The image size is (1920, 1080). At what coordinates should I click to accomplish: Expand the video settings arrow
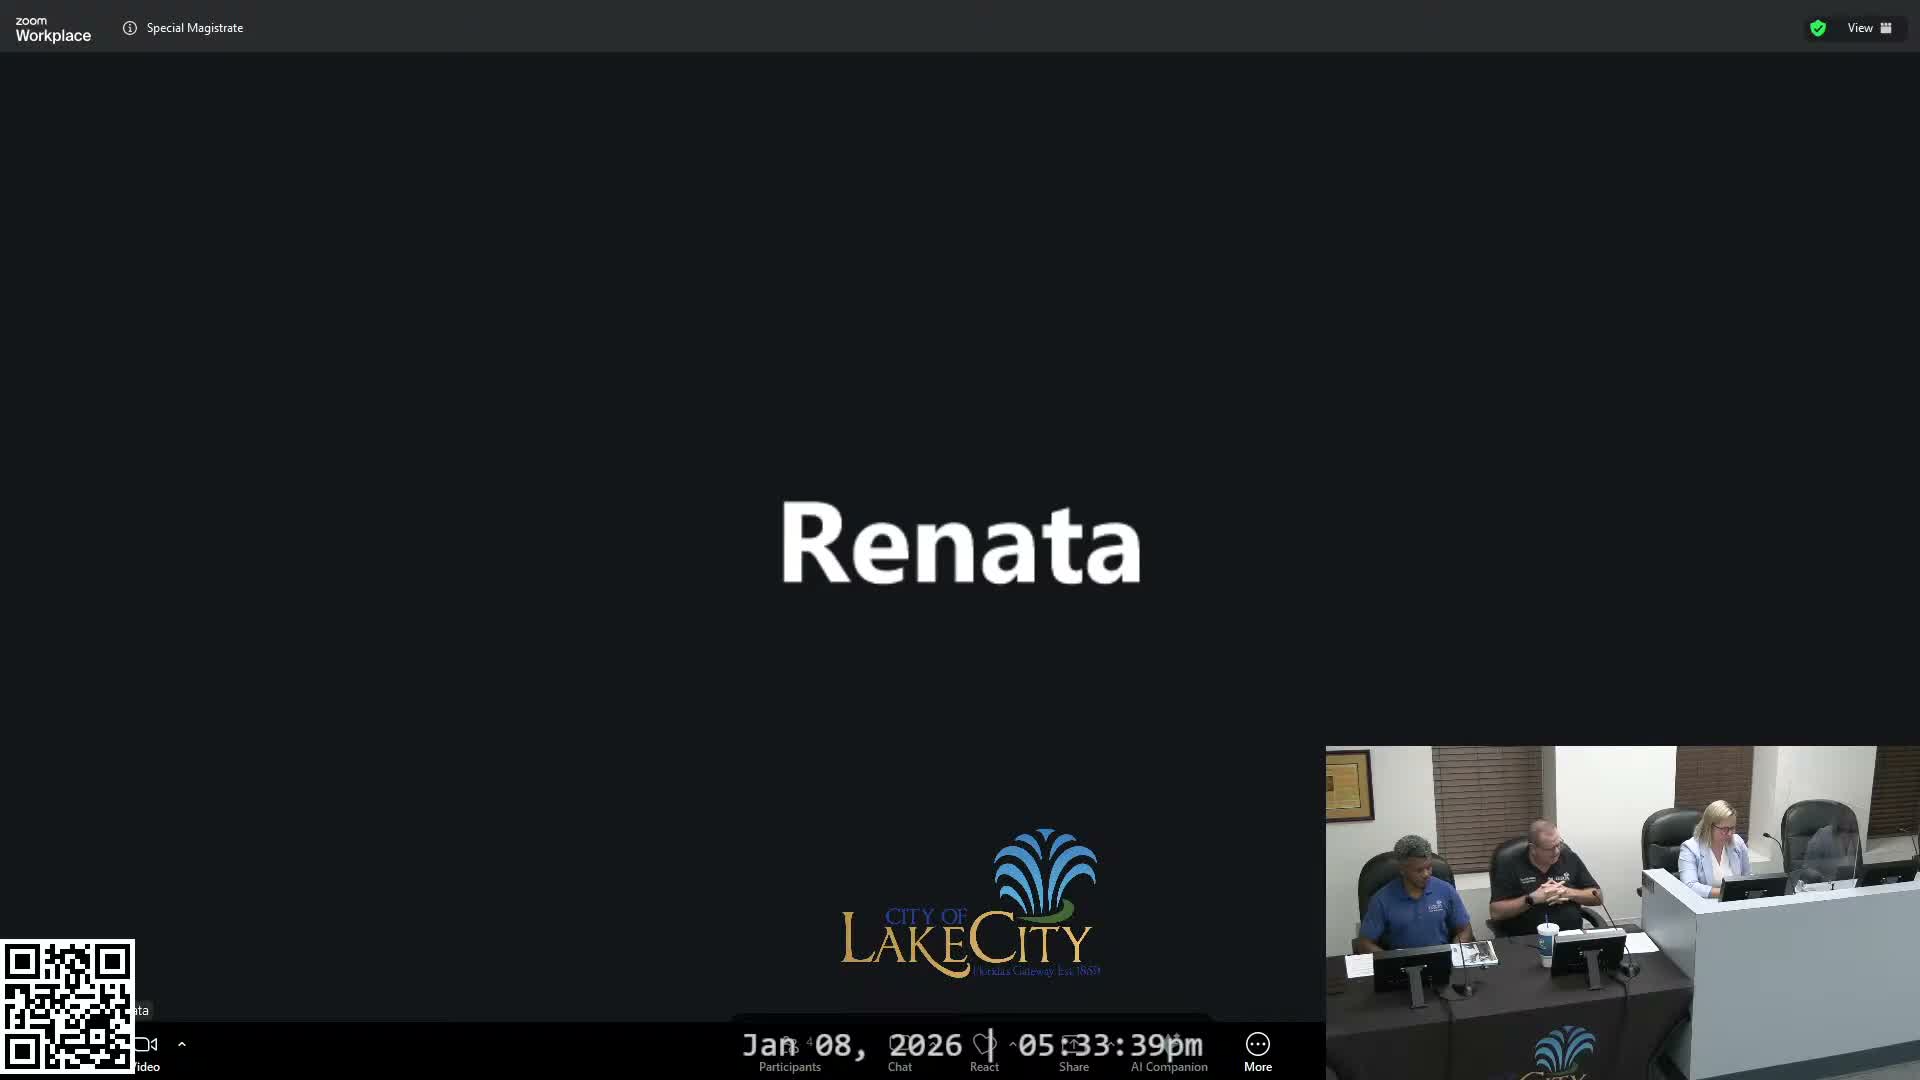coord(182,1044)
